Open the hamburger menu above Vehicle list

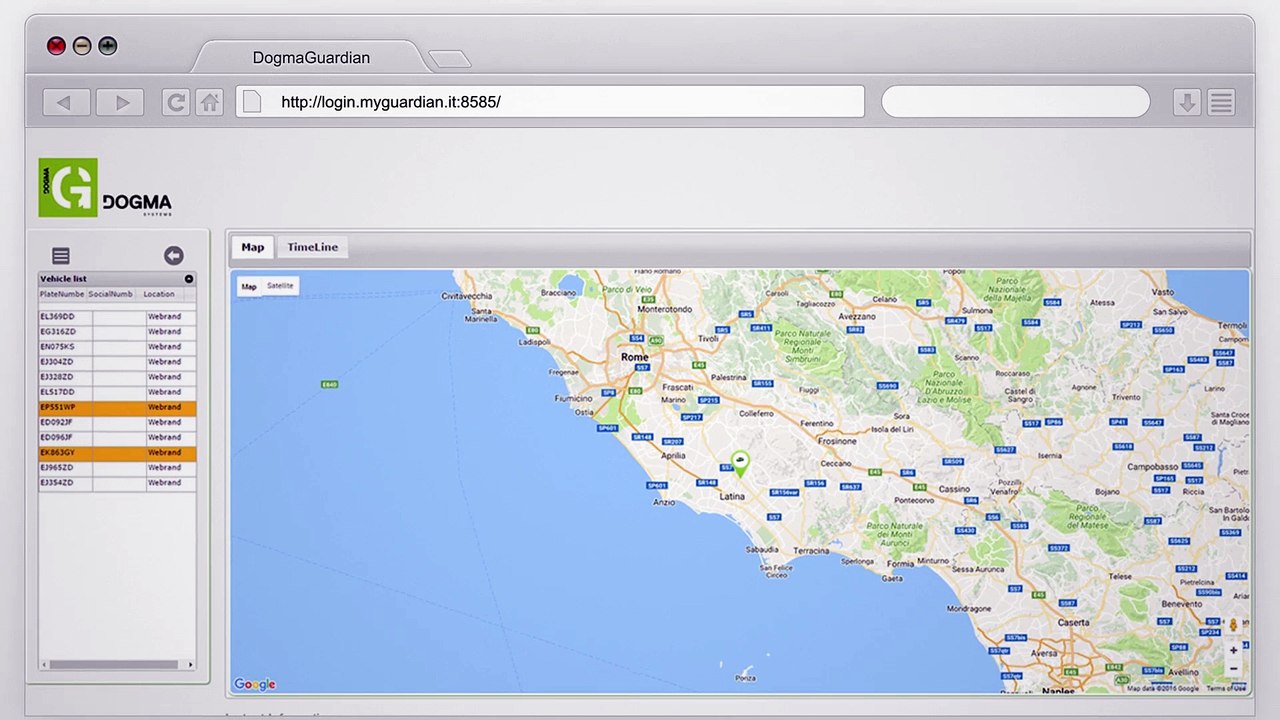click(x=61, y=257)
